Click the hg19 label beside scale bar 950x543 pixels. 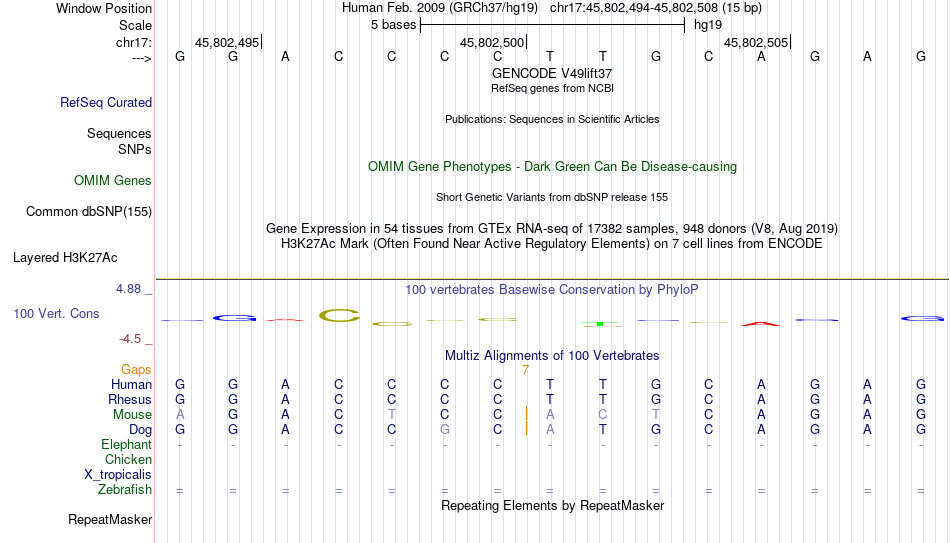tap(708, 25)
